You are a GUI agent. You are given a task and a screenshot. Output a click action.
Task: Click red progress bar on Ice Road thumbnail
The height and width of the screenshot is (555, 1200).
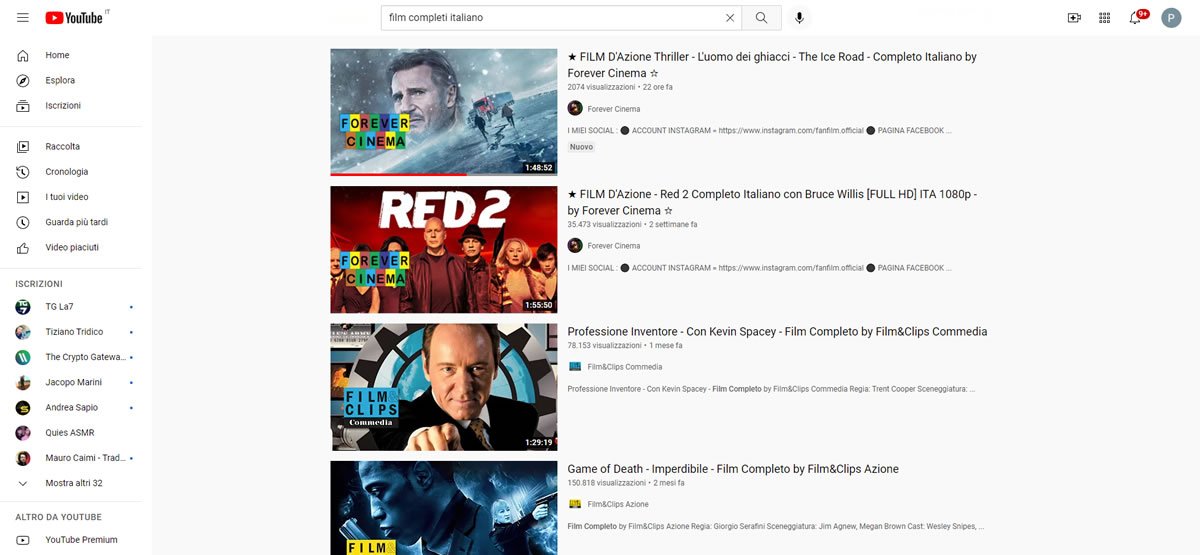click(398, 174)
